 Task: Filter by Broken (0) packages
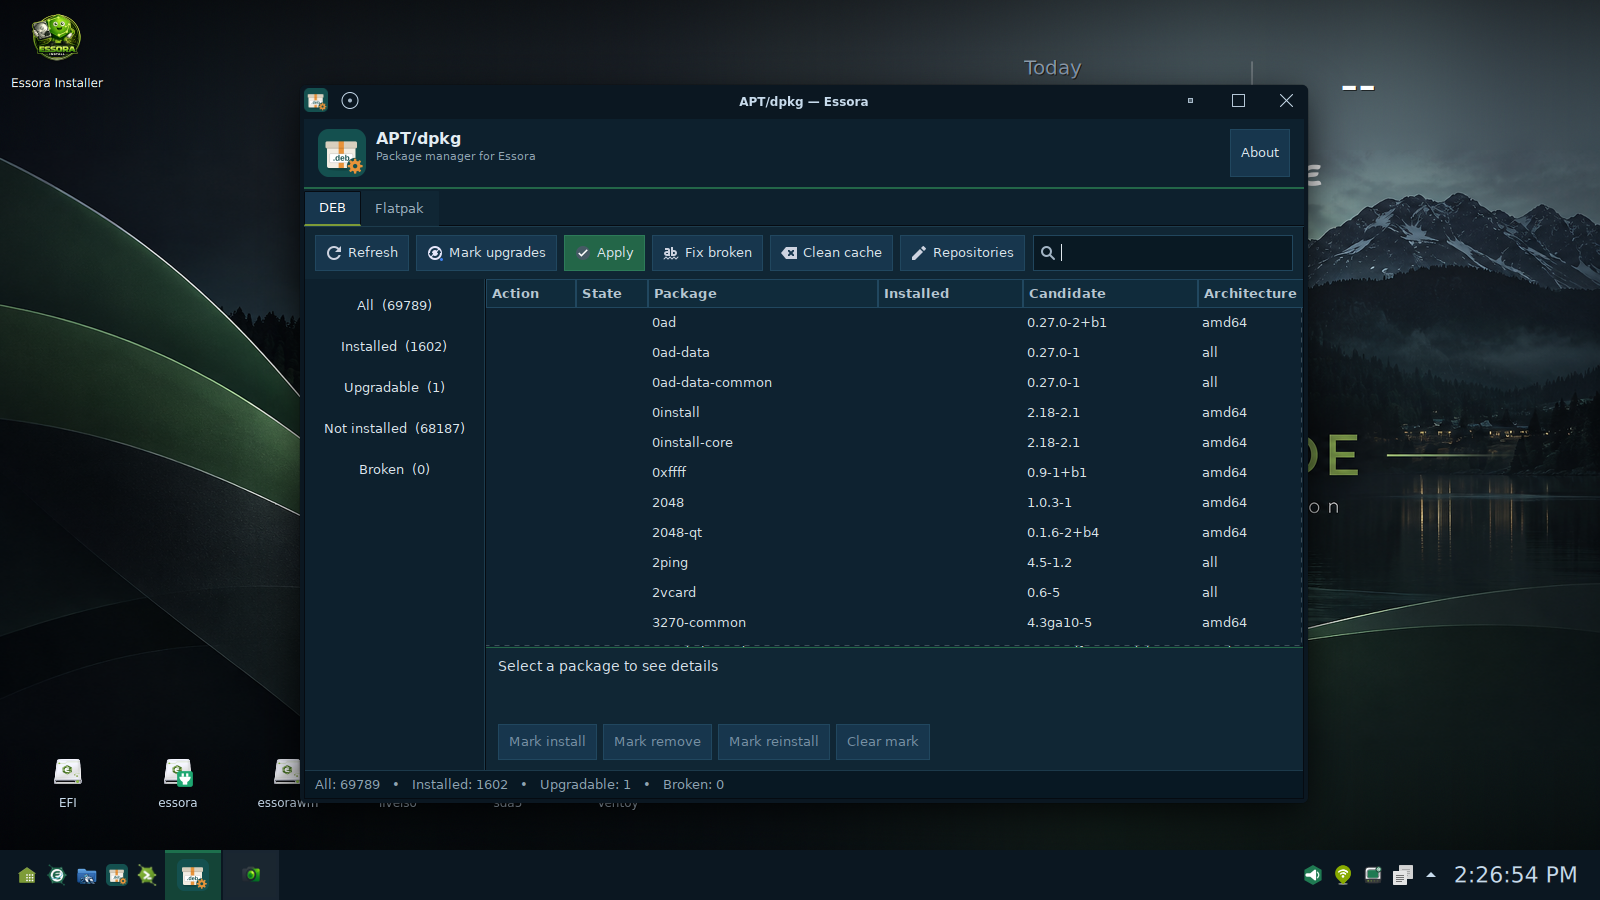[x=394, y=469]
